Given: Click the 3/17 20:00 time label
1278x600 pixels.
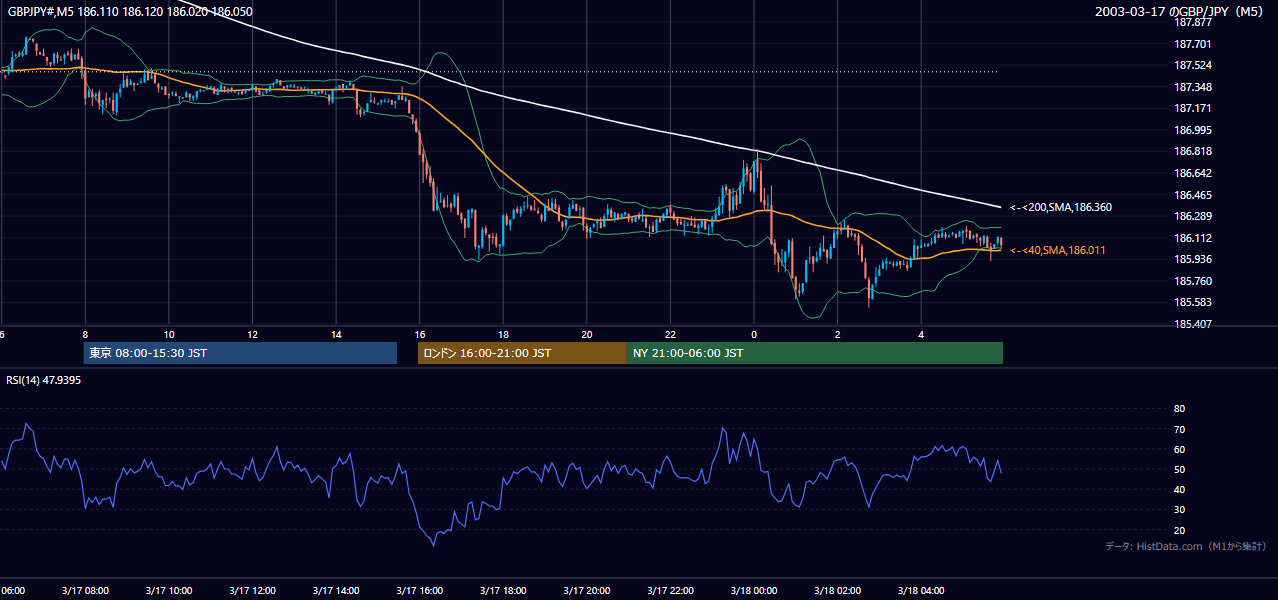Looking at the screenshot, I should [587, 590].
